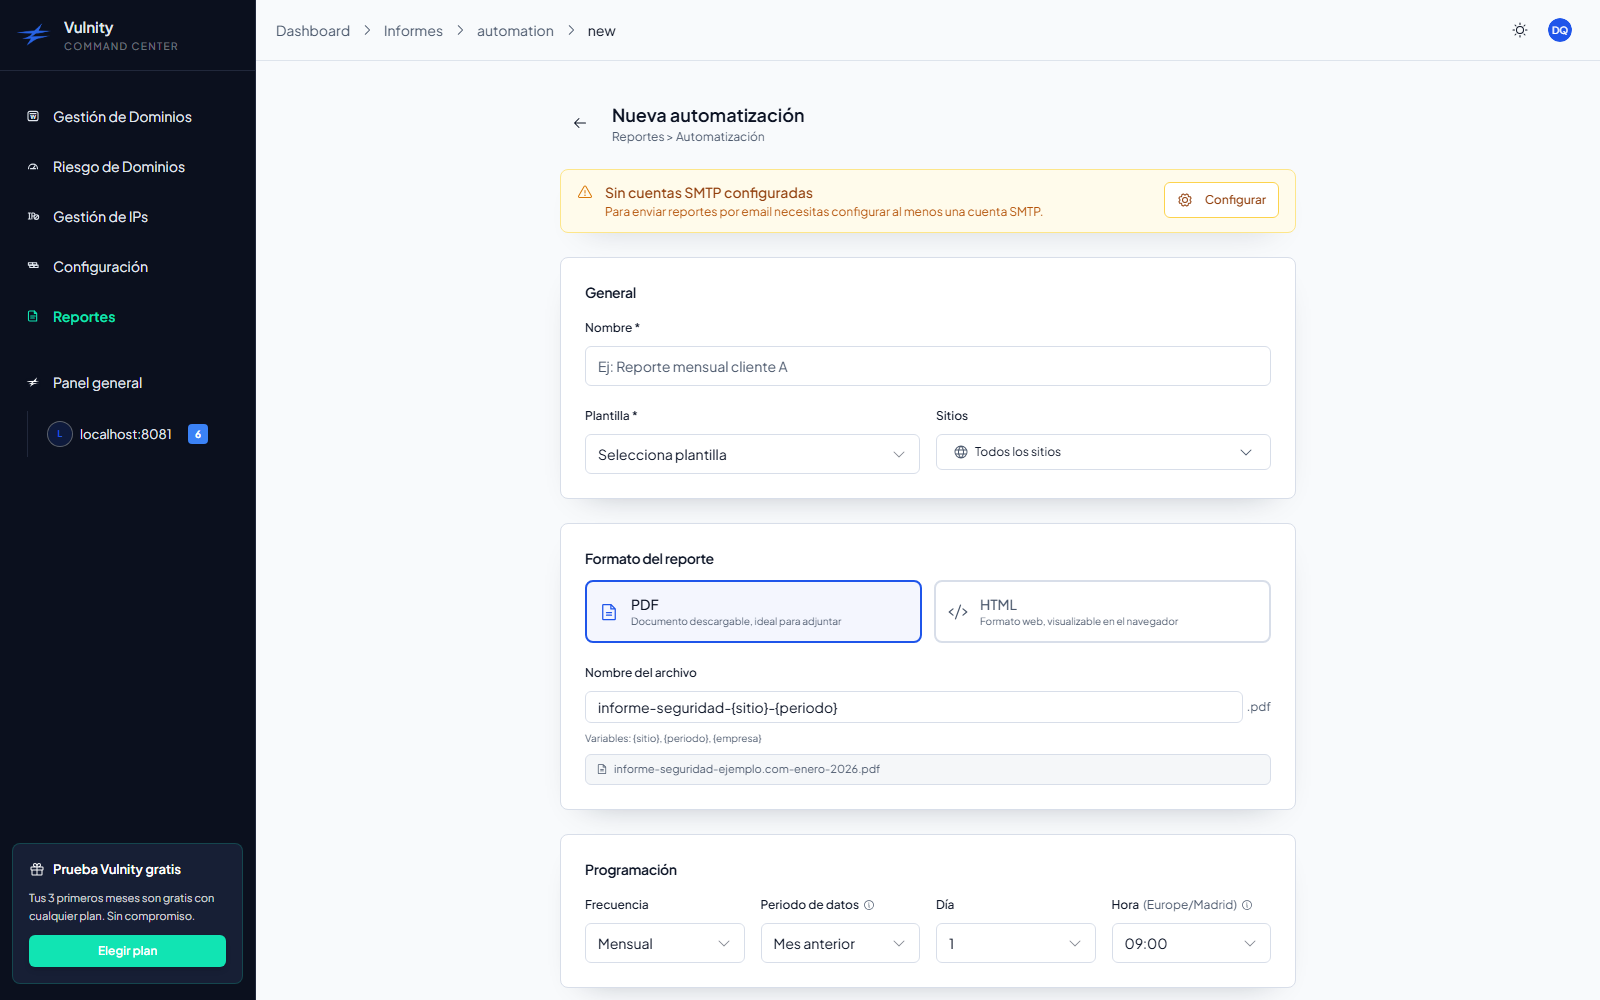The height and width of the screenshot is (1000, 1600).
Task: Go to automation breadcrumb link
Action: [x=515, y=31]
